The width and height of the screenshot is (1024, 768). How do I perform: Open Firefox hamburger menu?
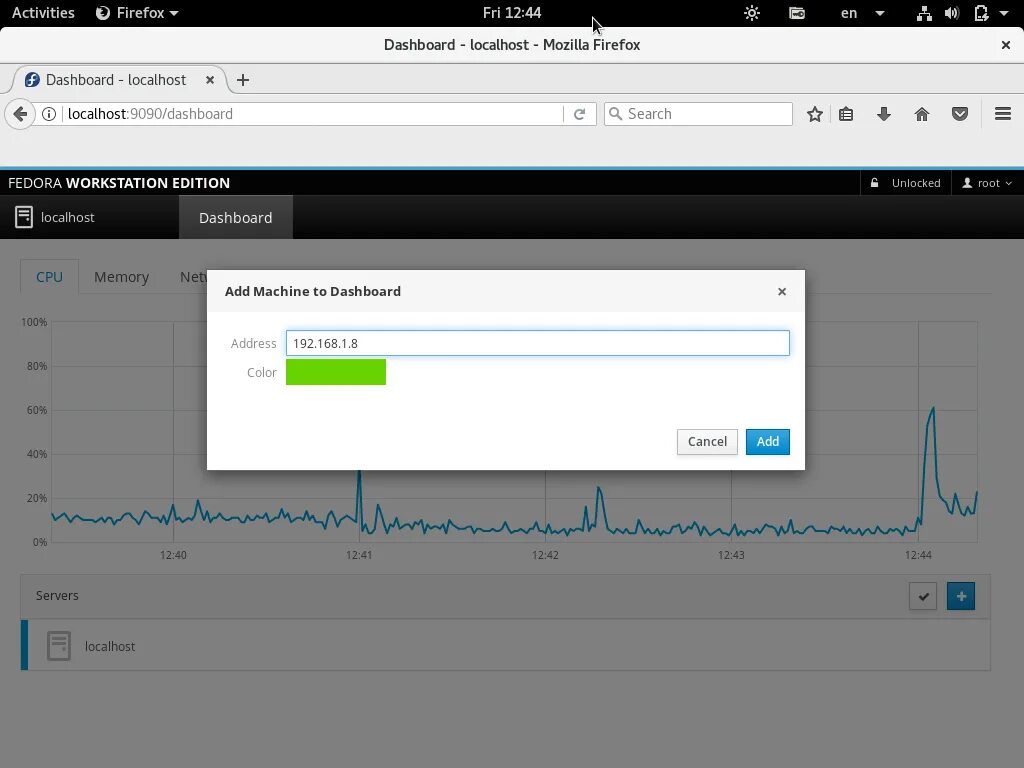tap(1002, 114)
